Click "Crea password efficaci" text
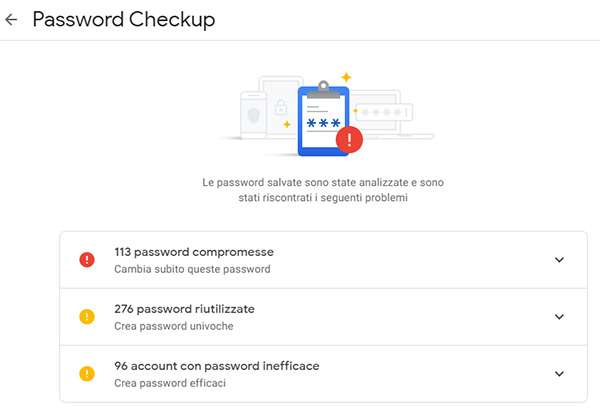 pos(169,383)
